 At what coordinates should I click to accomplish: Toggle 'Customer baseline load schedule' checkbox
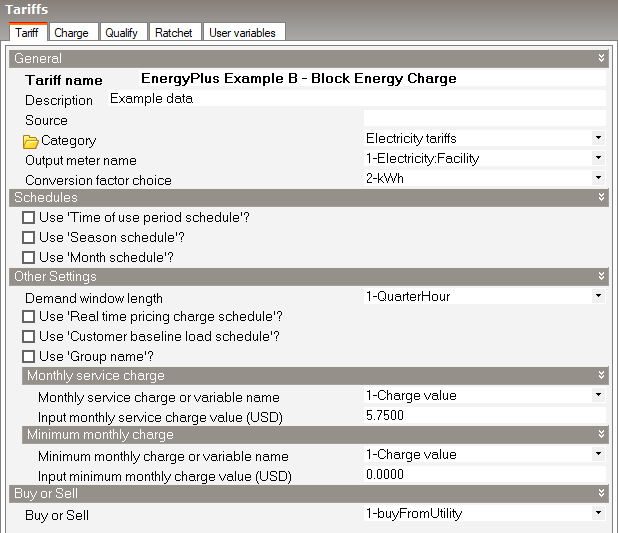28,336
